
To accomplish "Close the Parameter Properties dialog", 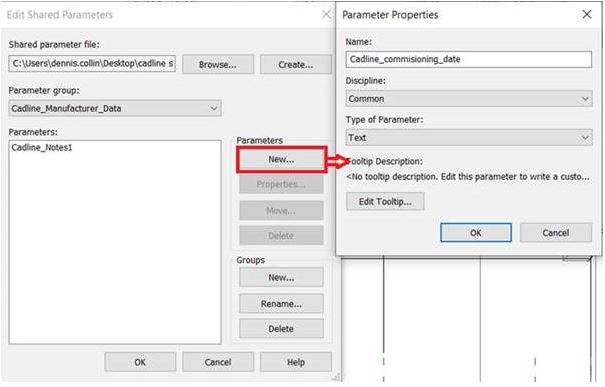I will (x=587, y=14).
